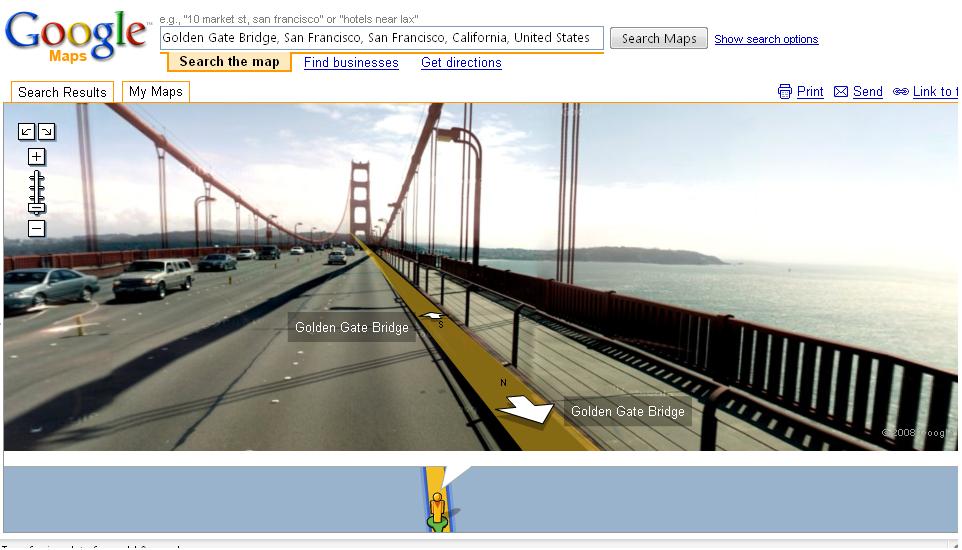Click the Golden Gate Bridge label near south arrow
This screenshot has height=550, width=962.
coord(352,327)
